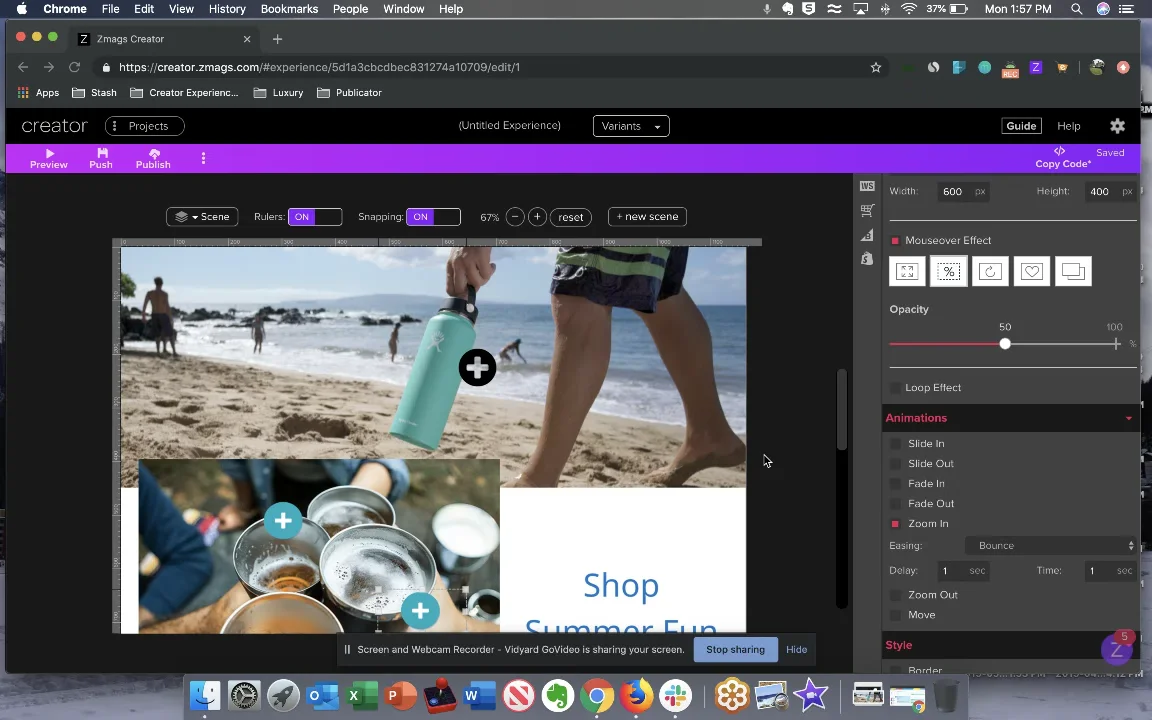Click the reset zoom button

(571, 217)
